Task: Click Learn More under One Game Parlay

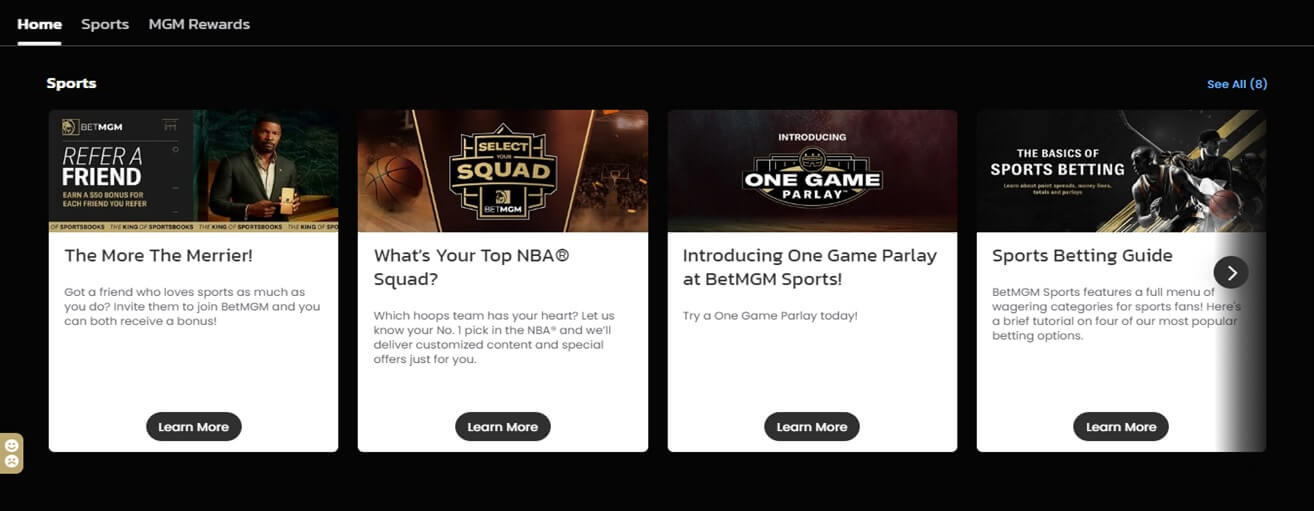Action: (811, 427)
